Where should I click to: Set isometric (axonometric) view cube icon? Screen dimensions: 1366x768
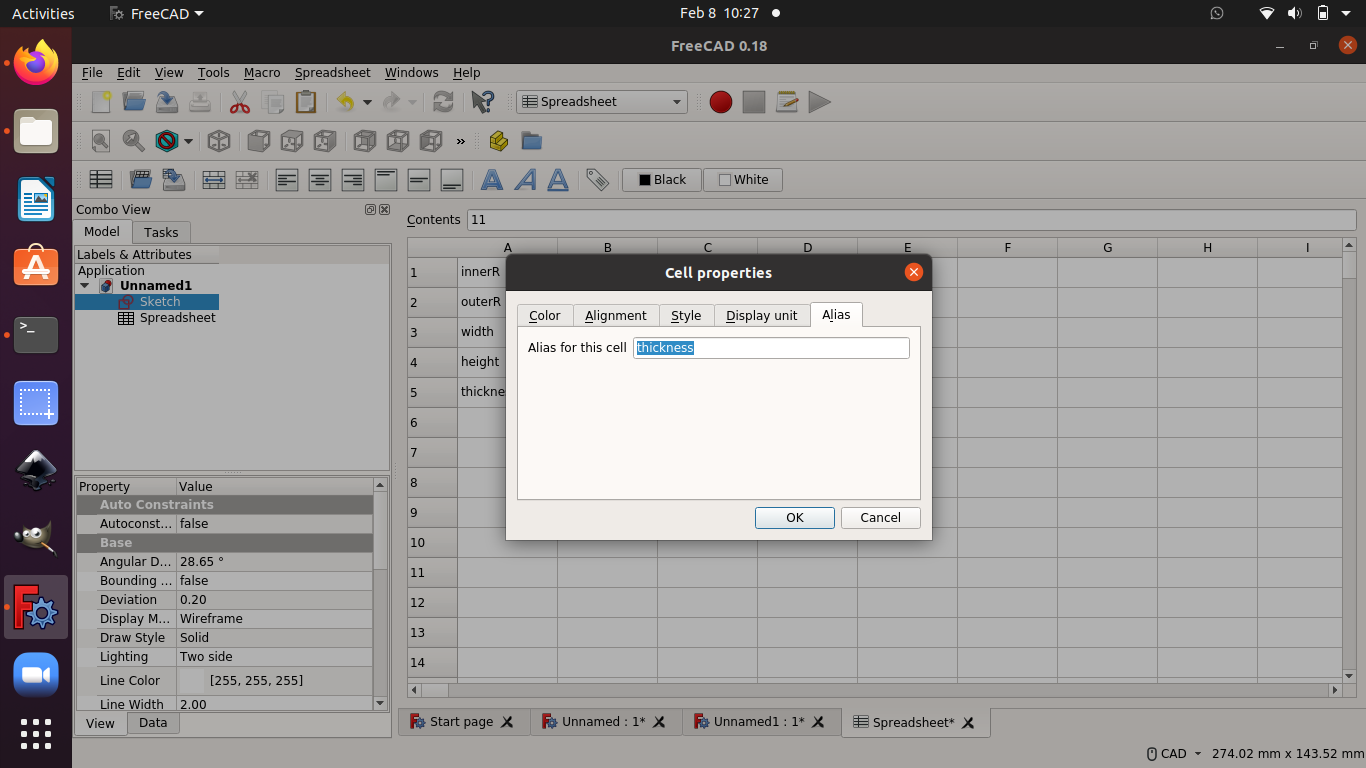(219, 141)
